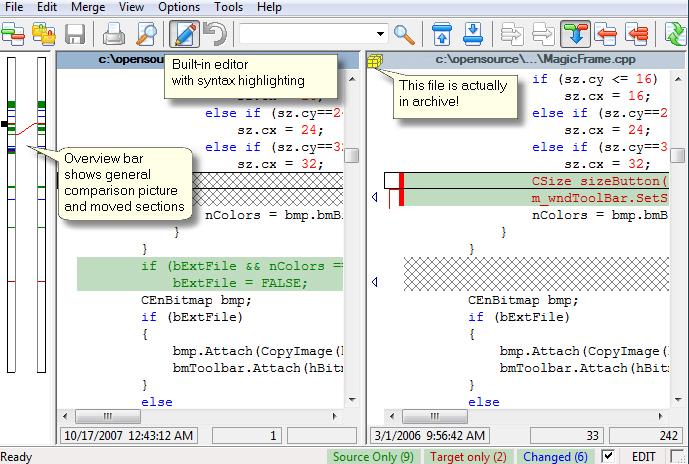Screen dimensions: 689x464
Task: Click the EDIT mode status label
Action: click(644, 457)
